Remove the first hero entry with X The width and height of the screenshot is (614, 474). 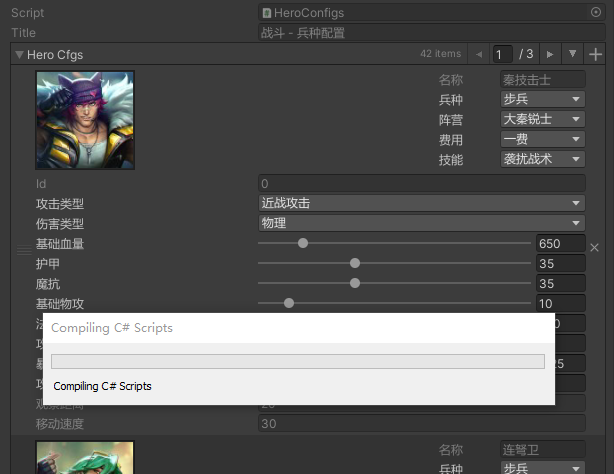click(x=594, y=248)
